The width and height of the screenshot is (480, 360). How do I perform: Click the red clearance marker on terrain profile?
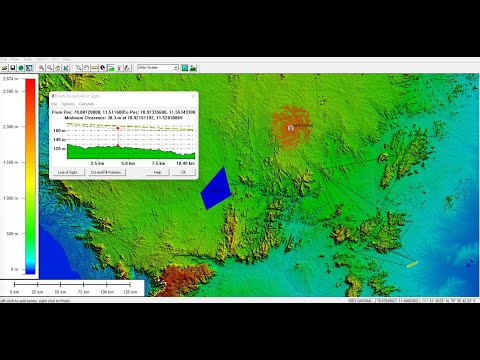point(118,145)
